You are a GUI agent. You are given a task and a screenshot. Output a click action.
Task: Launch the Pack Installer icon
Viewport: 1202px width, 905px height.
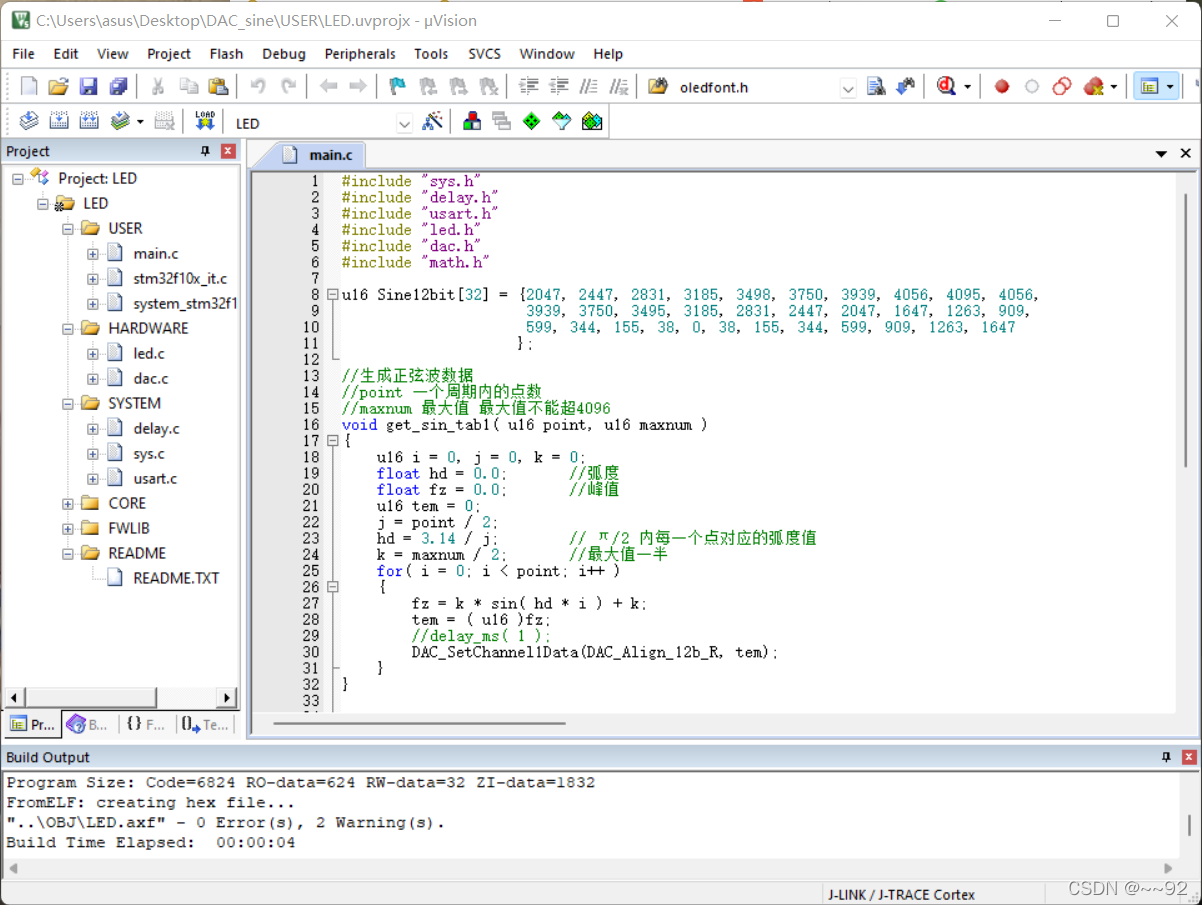592,122
